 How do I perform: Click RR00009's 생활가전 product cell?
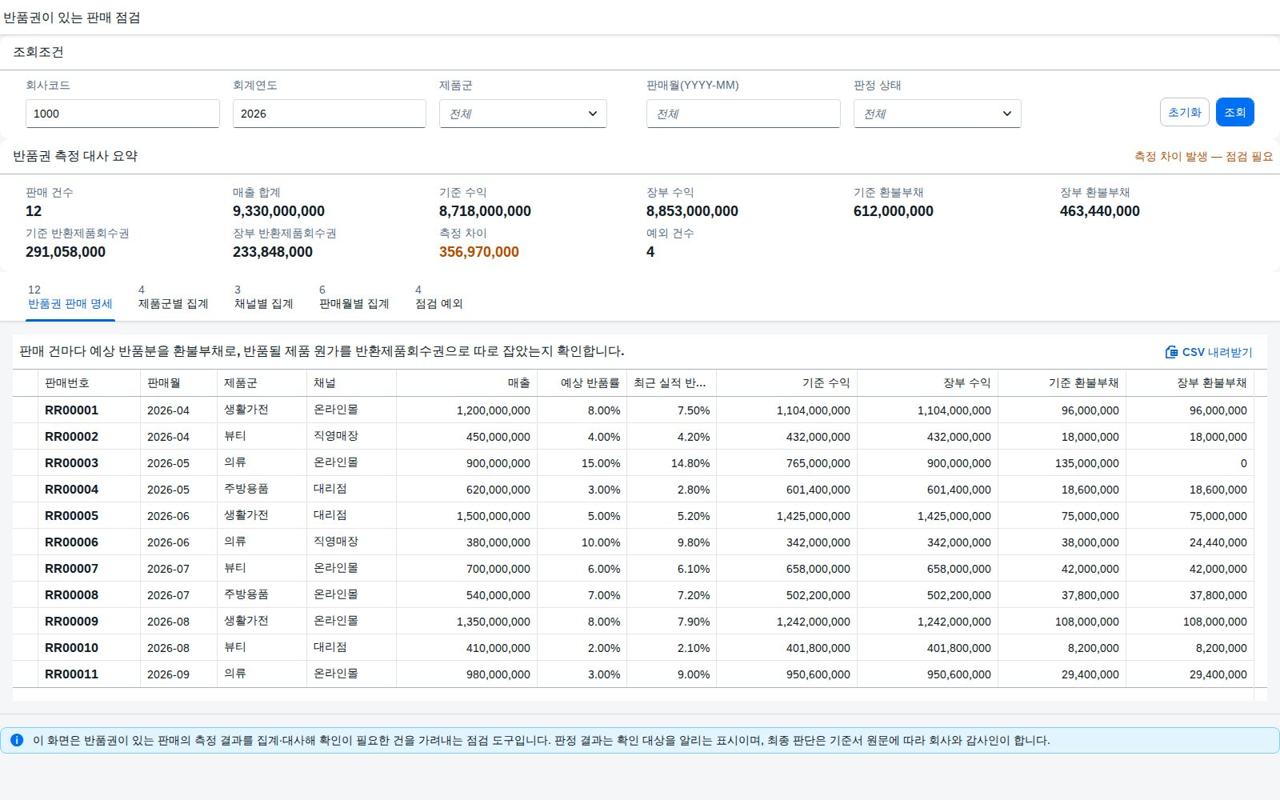coord(262,621)
